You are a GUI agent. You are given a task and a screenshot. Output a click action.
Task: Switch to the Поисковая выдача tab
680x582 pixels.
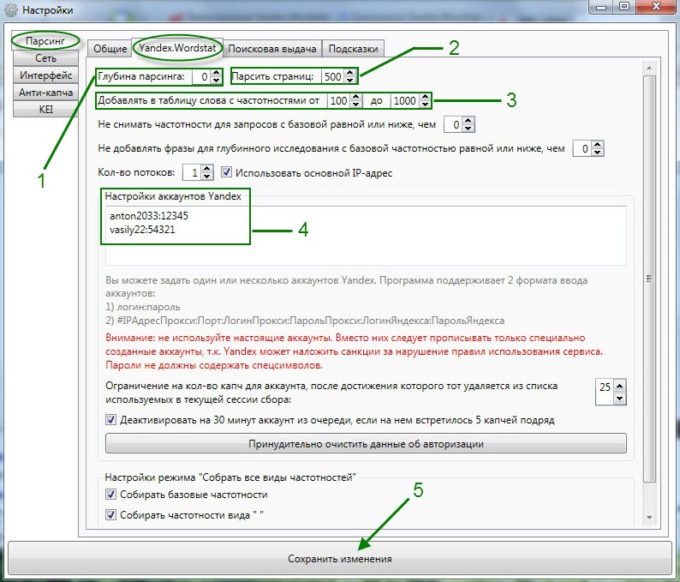point(272,49)
